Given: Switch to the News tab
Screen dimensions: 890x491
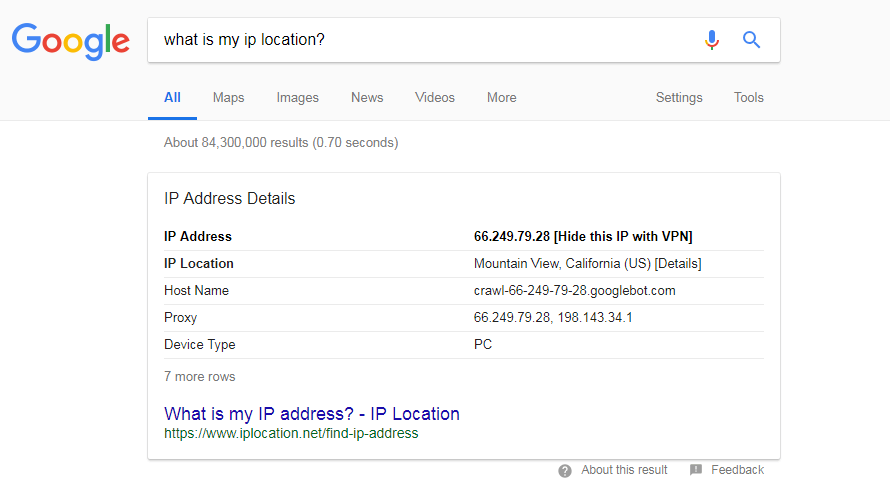Looking at the screenshot, I should click(x=367, y=98).
